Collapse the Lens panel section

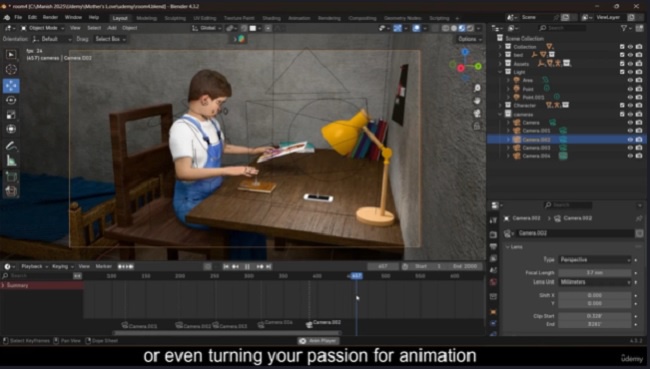508,247
